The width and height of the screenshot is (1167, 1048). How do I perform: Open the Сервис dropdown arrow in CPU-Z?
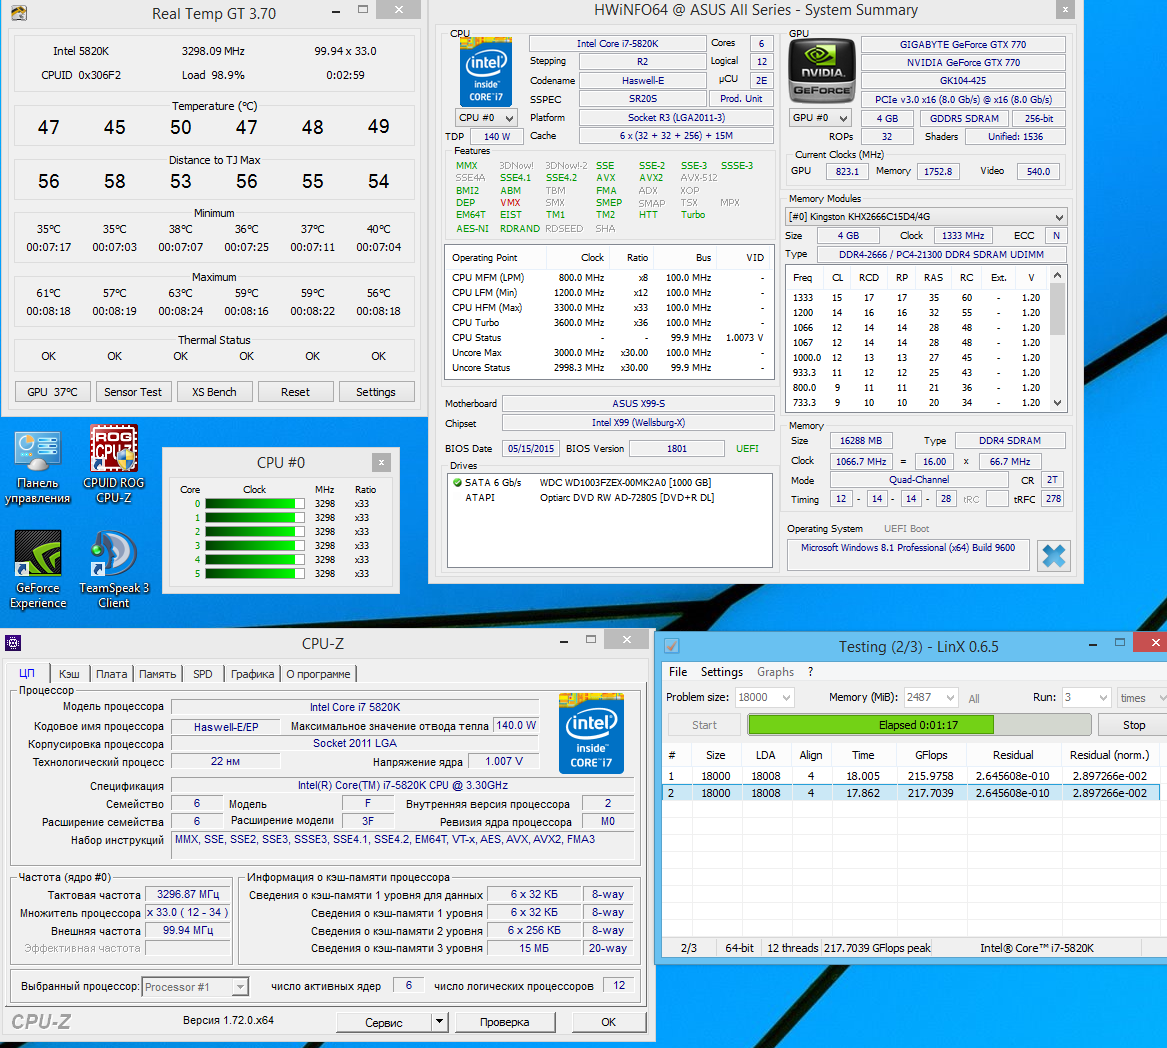[440, 1021]
